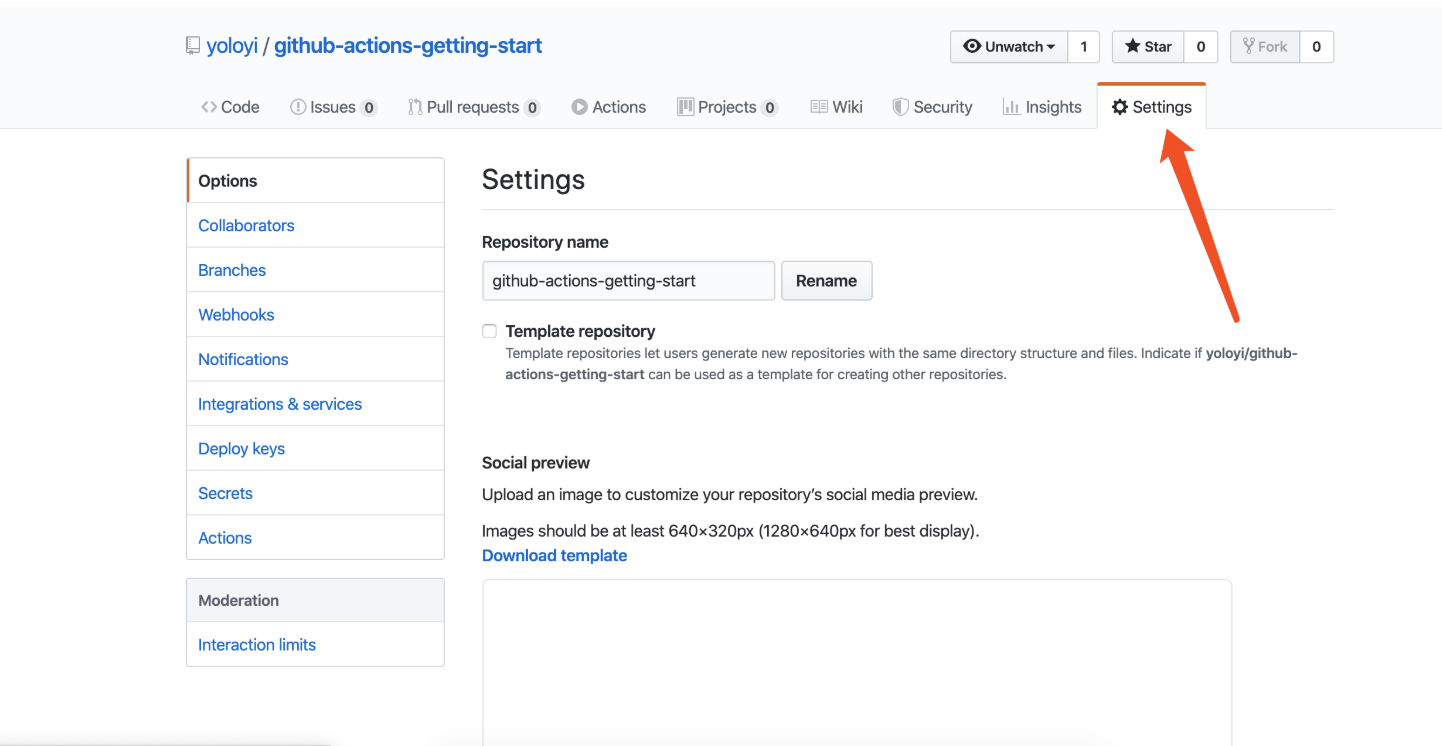
Task: Click the Security tab shield icon
Action: click(900, 107)
